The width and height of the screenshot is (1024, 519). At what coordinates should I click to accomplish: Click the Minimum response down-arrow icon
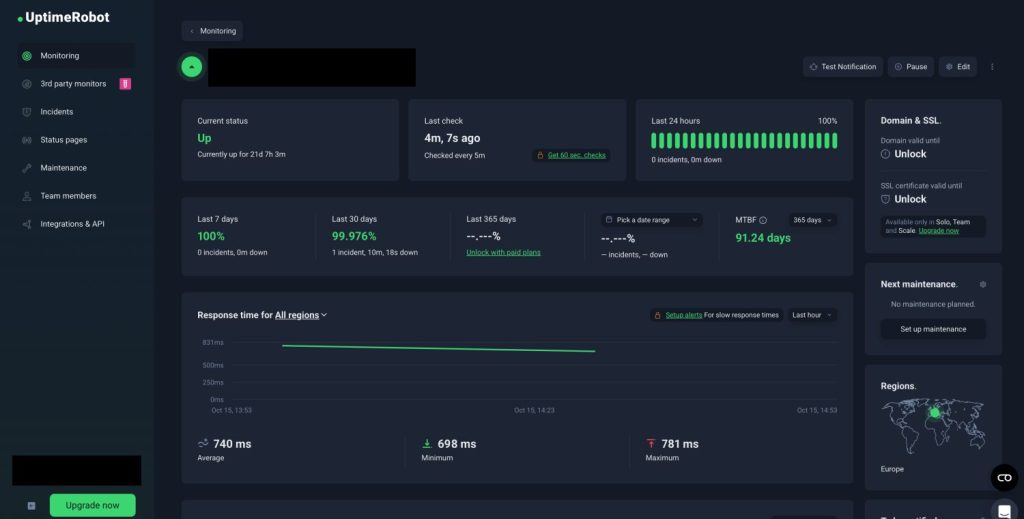tap(427, 444)
